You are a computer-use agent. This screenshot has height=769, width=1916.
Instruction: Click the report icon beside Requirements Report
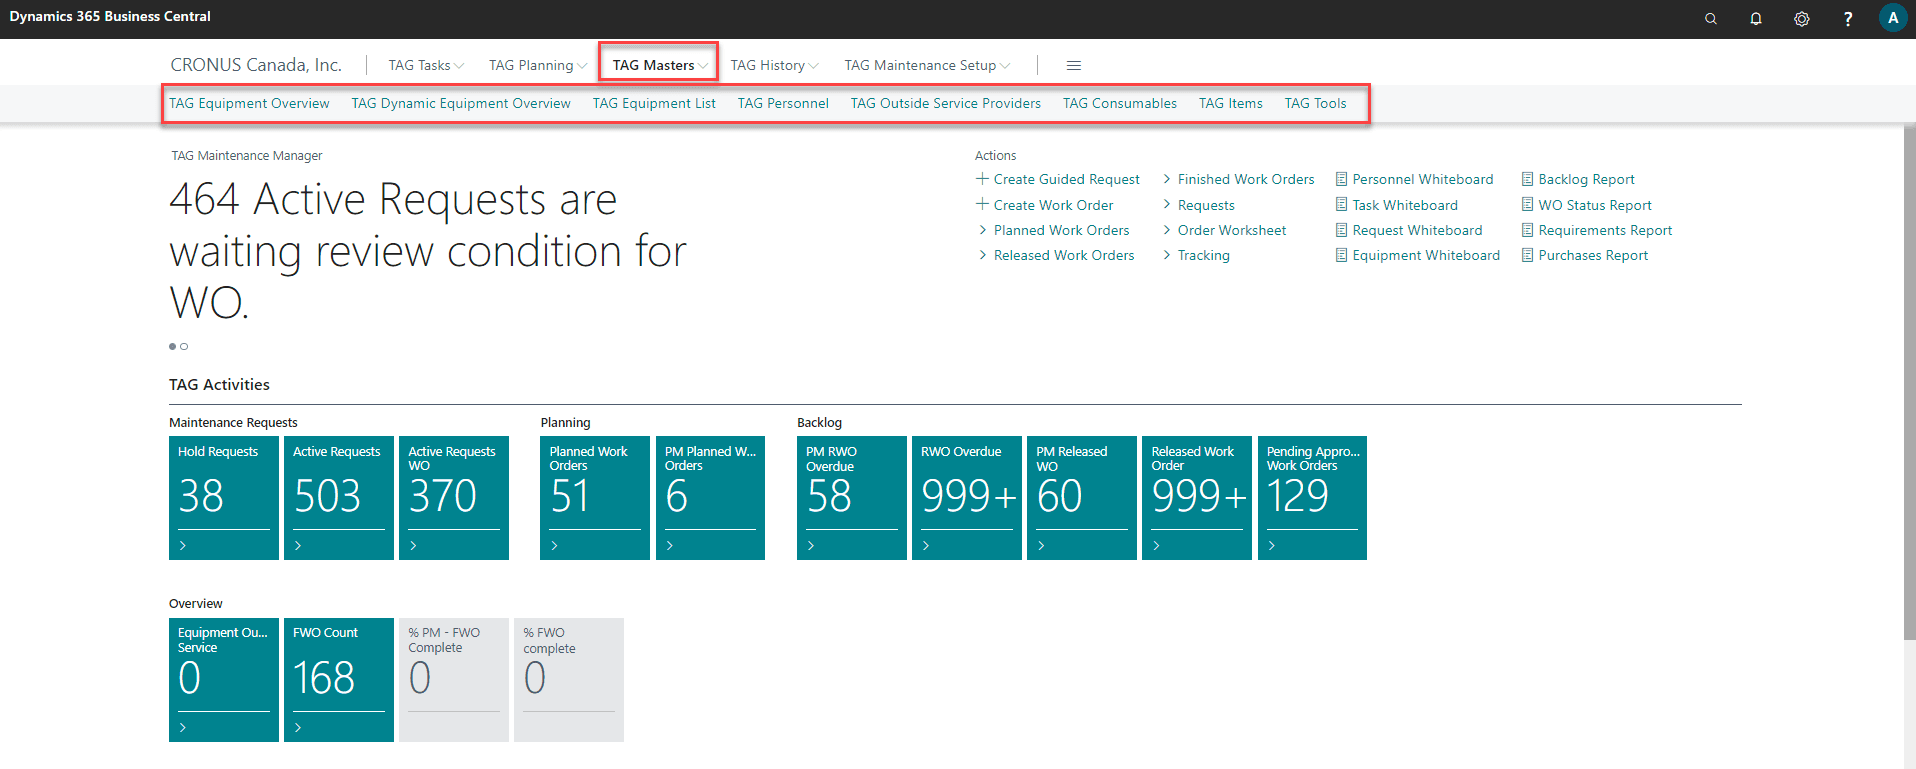(x=1528, y=230)
